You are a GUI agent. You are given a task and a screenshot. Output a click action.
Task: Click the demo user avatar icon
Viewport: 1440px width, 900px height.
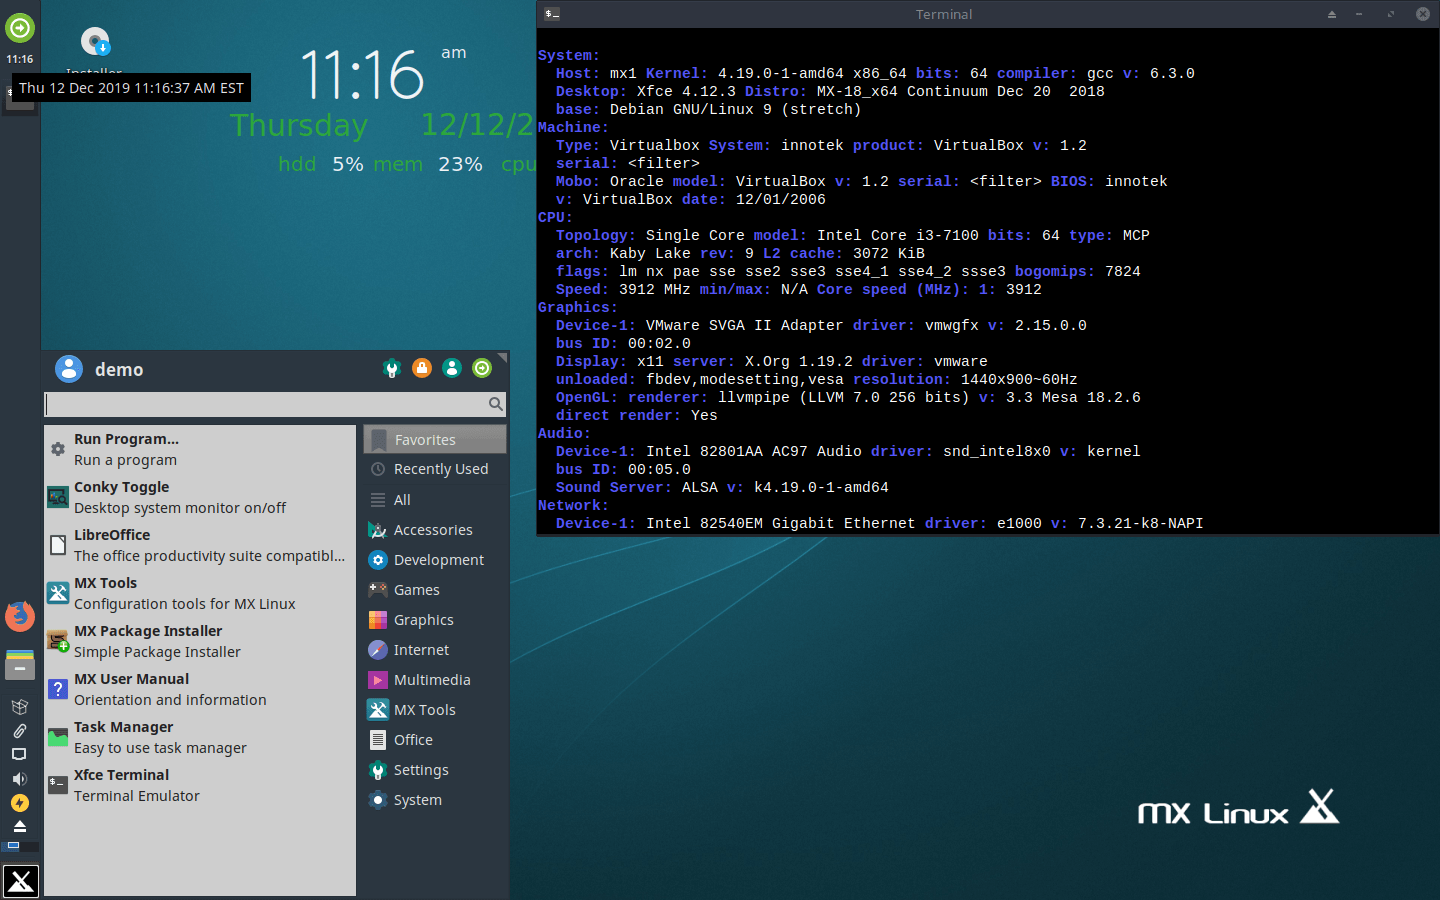click(x=69, y=369)
